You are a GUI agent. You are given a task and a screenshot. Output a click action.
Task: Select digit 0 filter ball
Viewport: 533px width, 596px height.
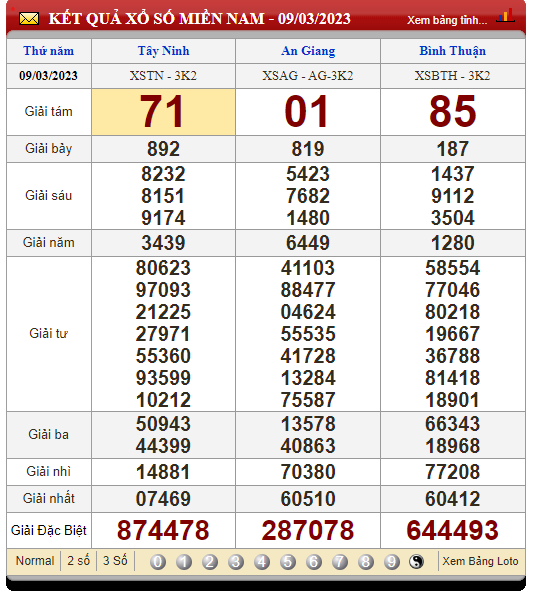tap(158, 562)
